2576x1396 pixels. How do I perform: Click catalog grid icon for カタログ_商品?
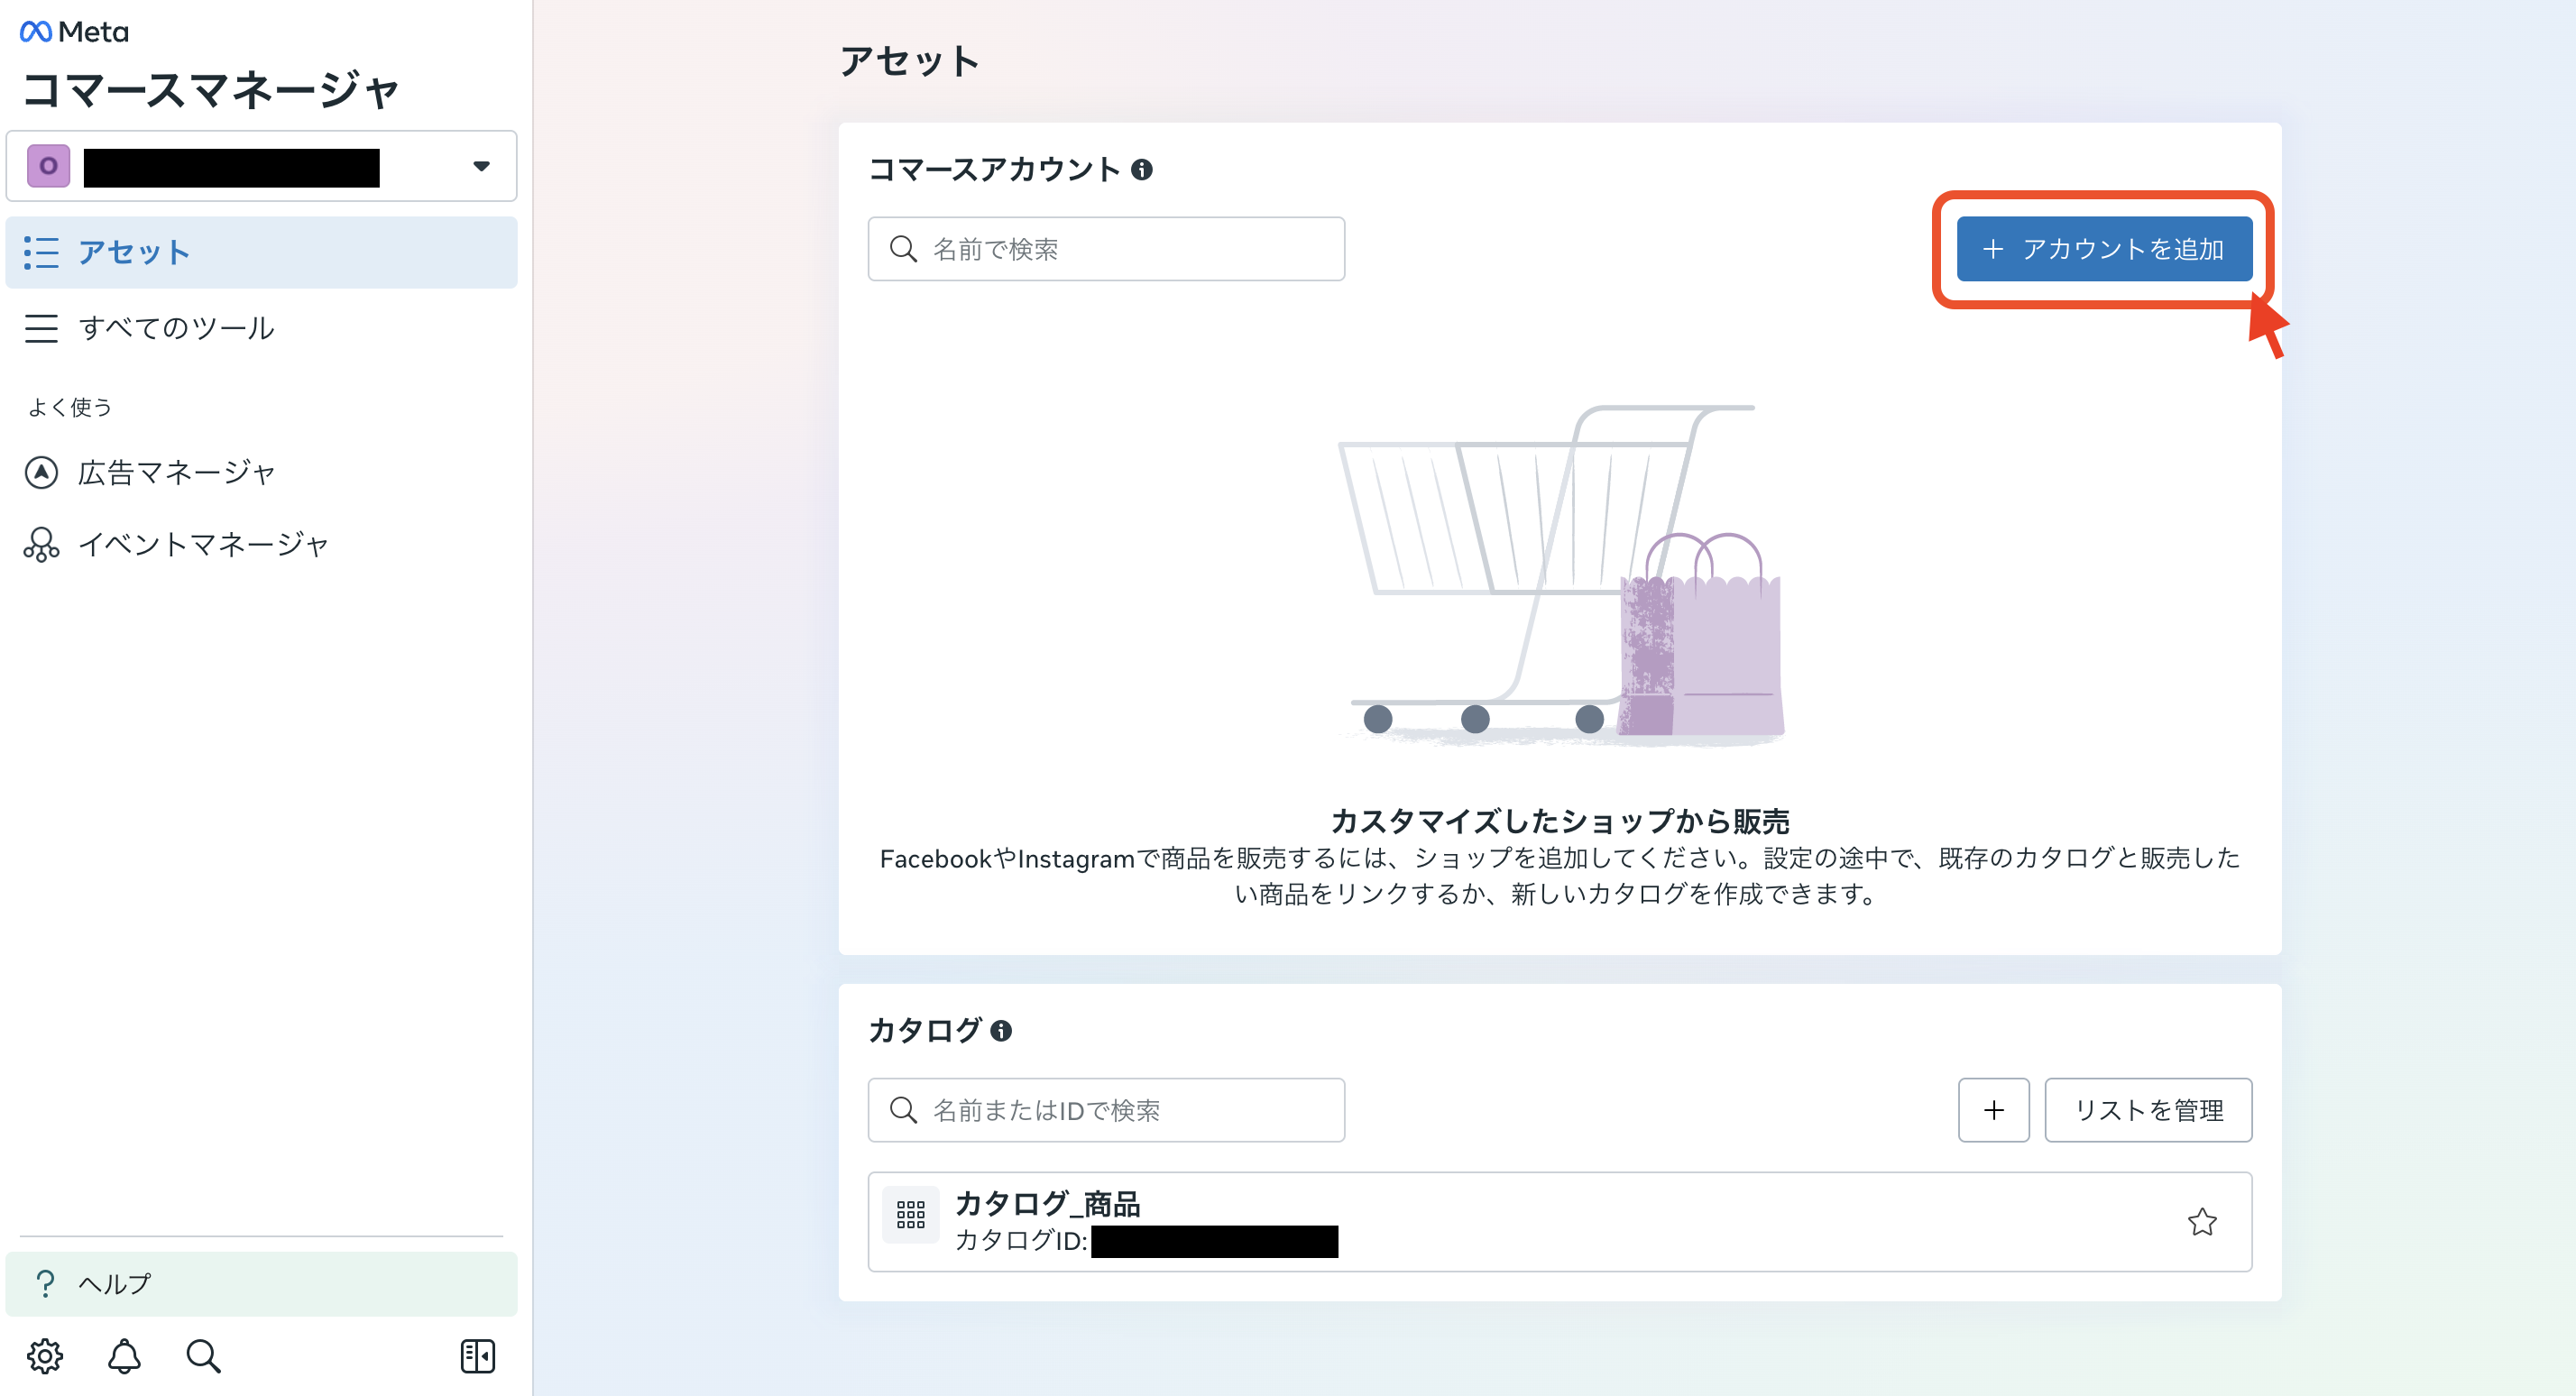pyautogui.click(x=910, y=1215)
